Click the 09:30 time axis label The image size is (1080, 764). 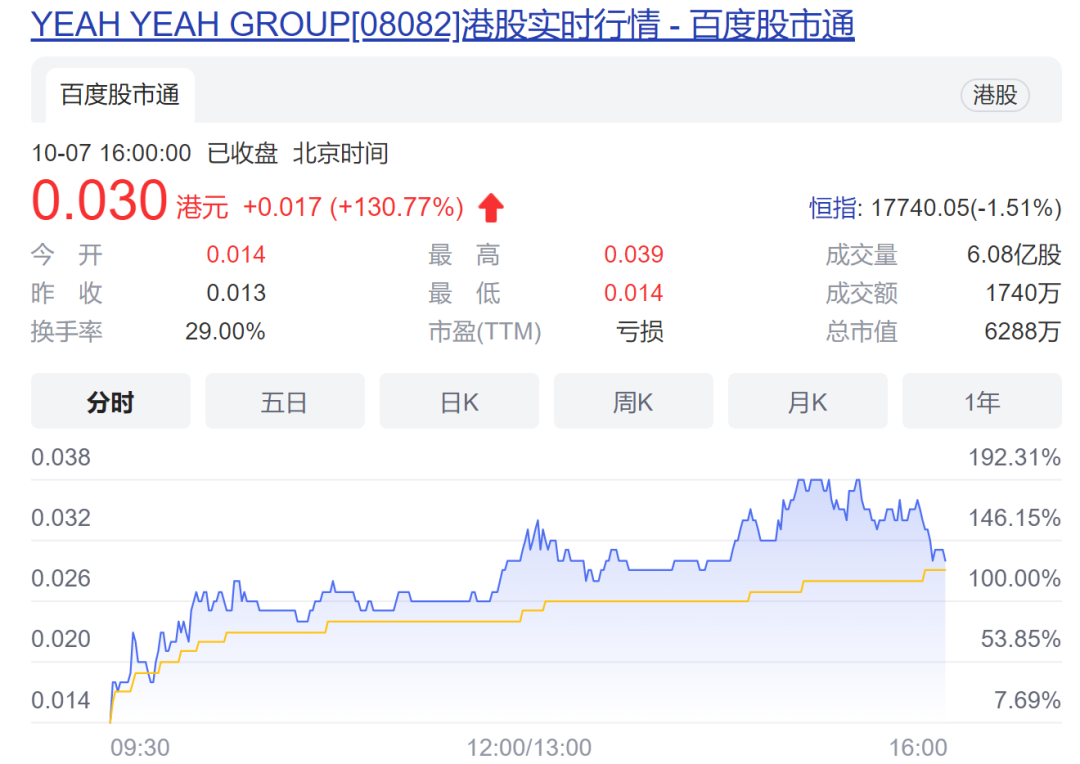pyautogui.click(x=140, y=748)
